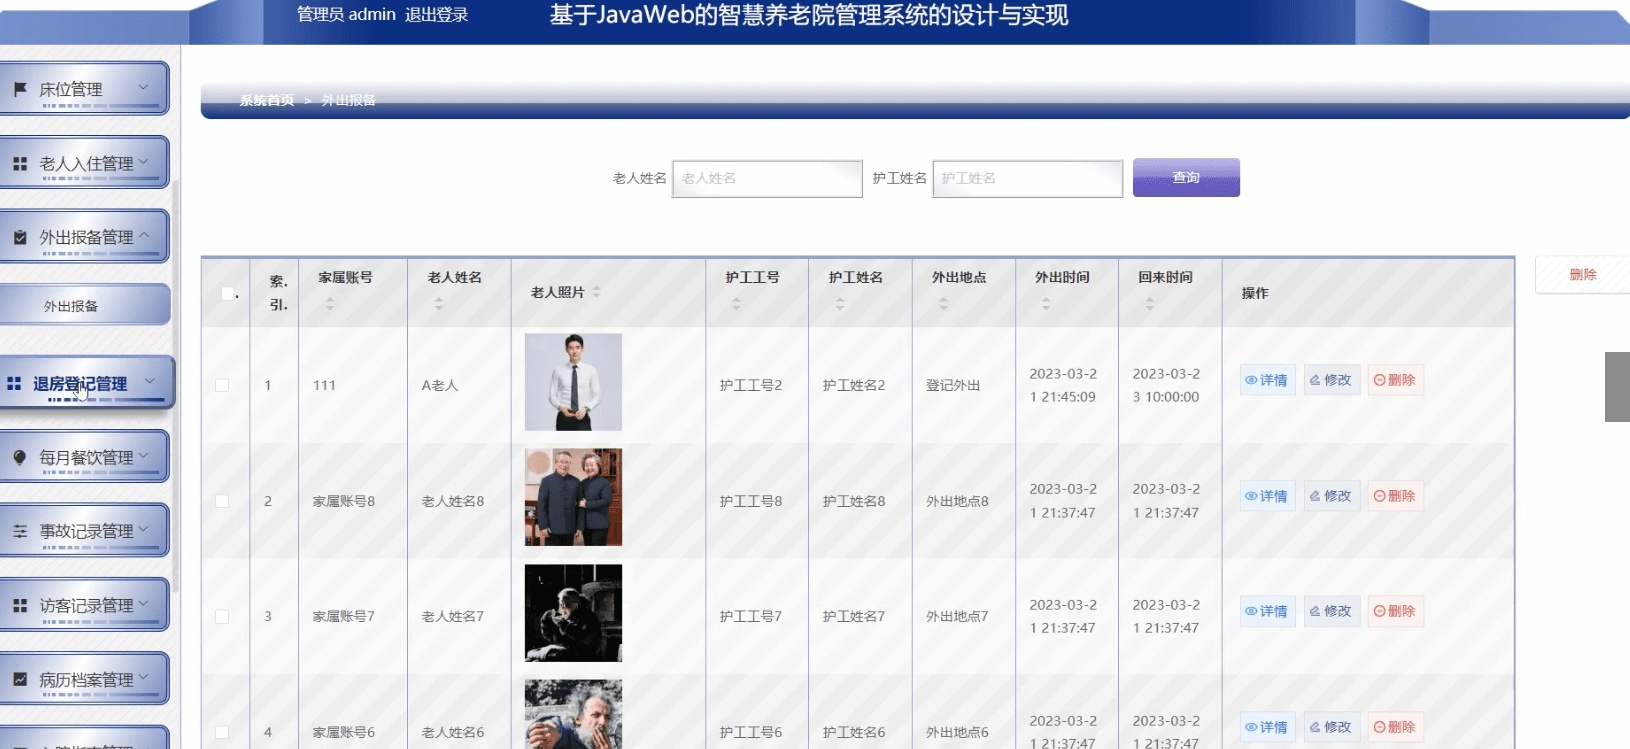The height and width of the screenshot is (749, 1630).
Task: Expand the 每月餐饮管理 menu chevron
Action: coord(143,455)
